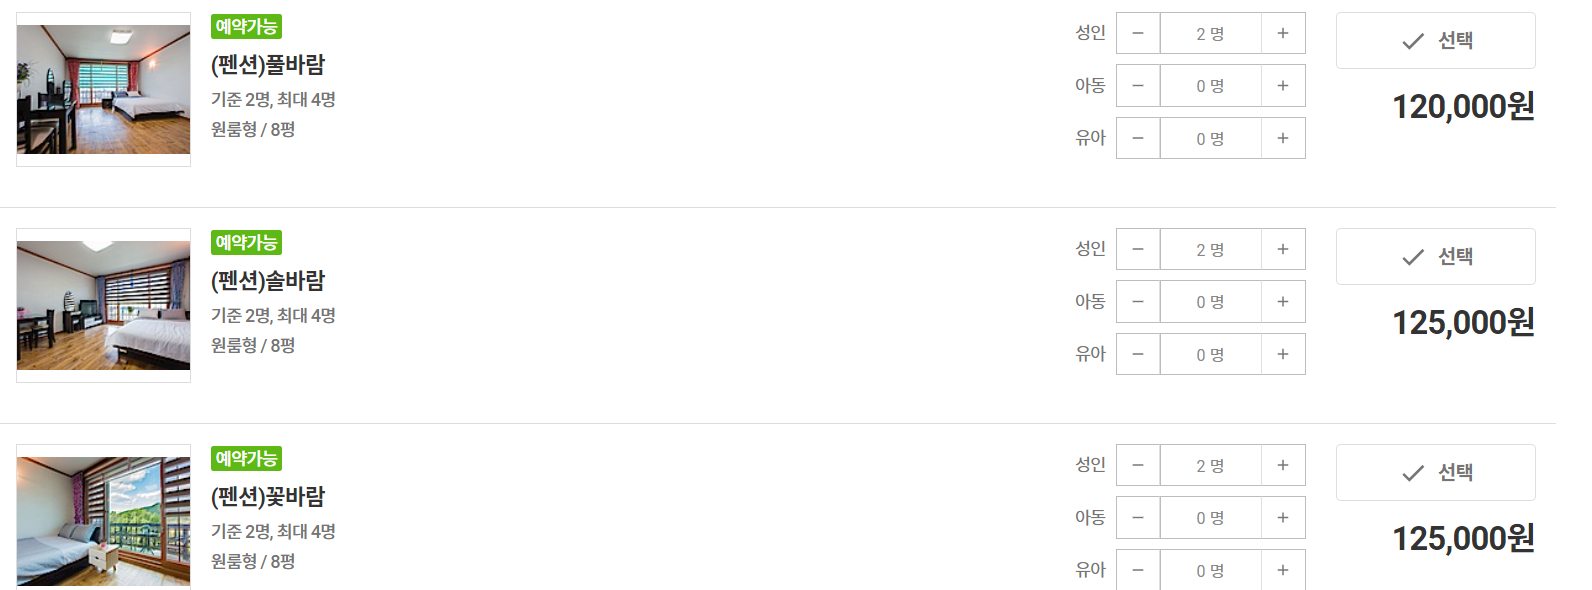Decrease adult count for 솔바람 room
Viewport: 1592px width, 590px height.
point(1138,249)
